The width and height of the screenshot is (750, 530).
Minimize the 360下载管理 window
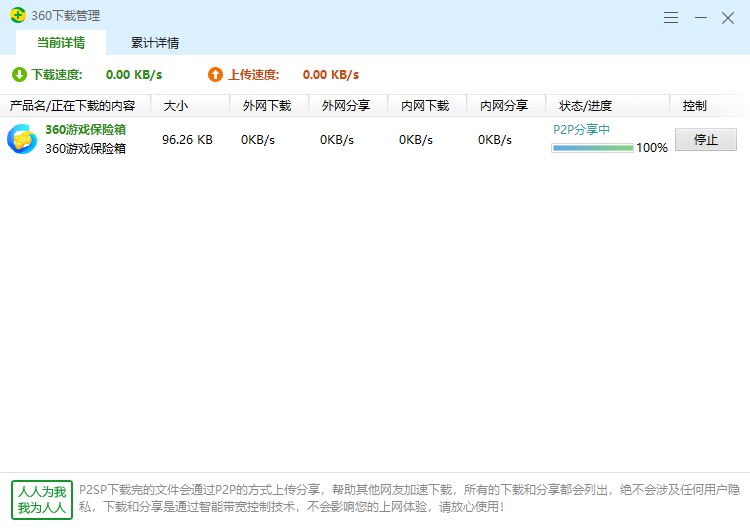[701, 18]
